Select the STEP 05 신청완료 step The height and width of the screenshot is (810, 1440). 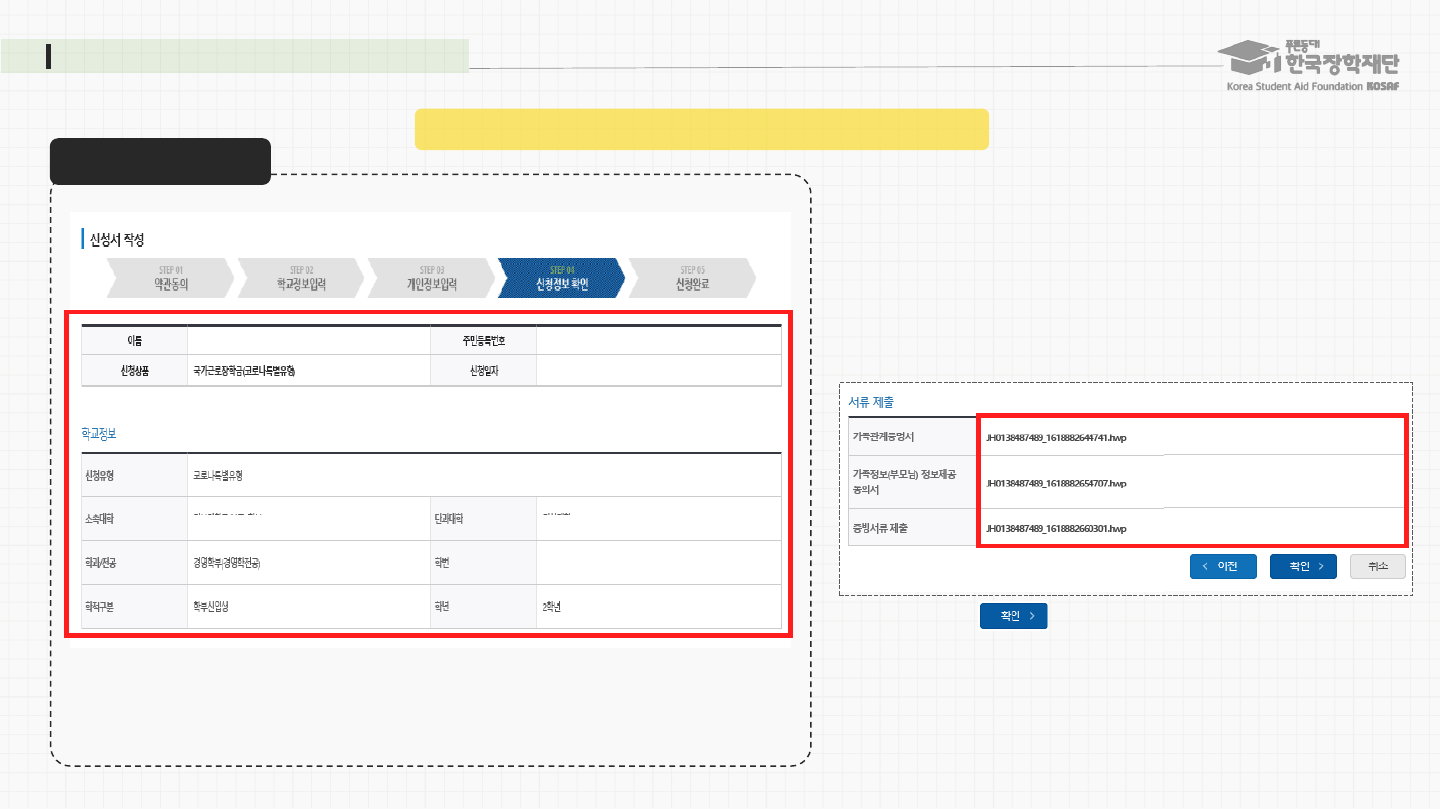pos(692,278)
